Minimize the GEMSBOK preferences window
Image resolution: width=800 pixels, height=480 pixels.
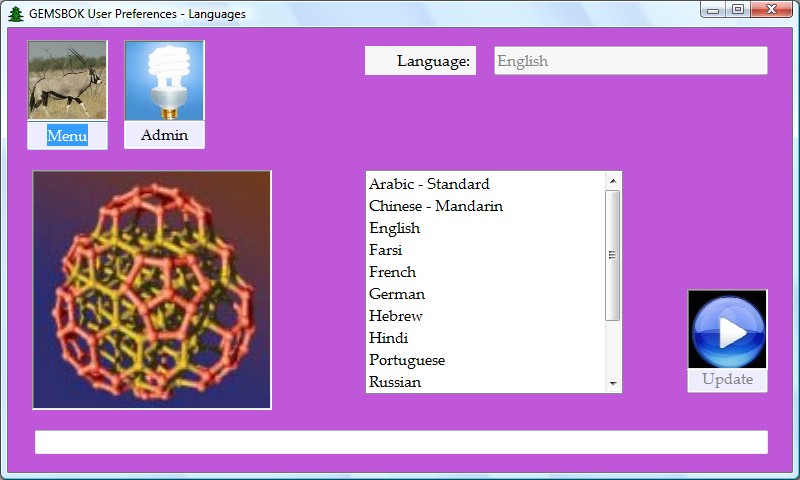pyautogui.click(x=713, y=9)
